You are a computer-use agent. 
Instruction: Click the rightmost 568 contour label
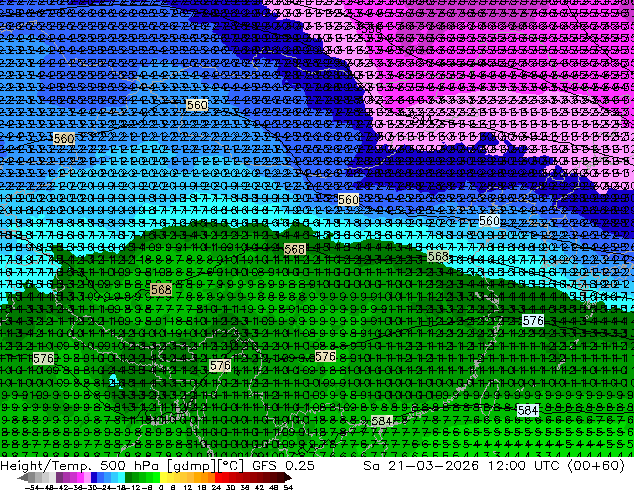click(438, 257)
